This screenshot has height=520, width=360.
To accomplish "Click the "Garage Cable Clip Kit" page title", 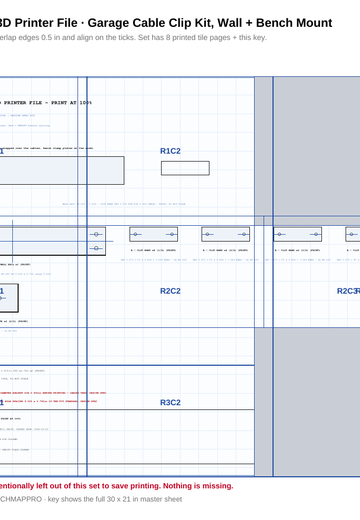I will [150, 23].
